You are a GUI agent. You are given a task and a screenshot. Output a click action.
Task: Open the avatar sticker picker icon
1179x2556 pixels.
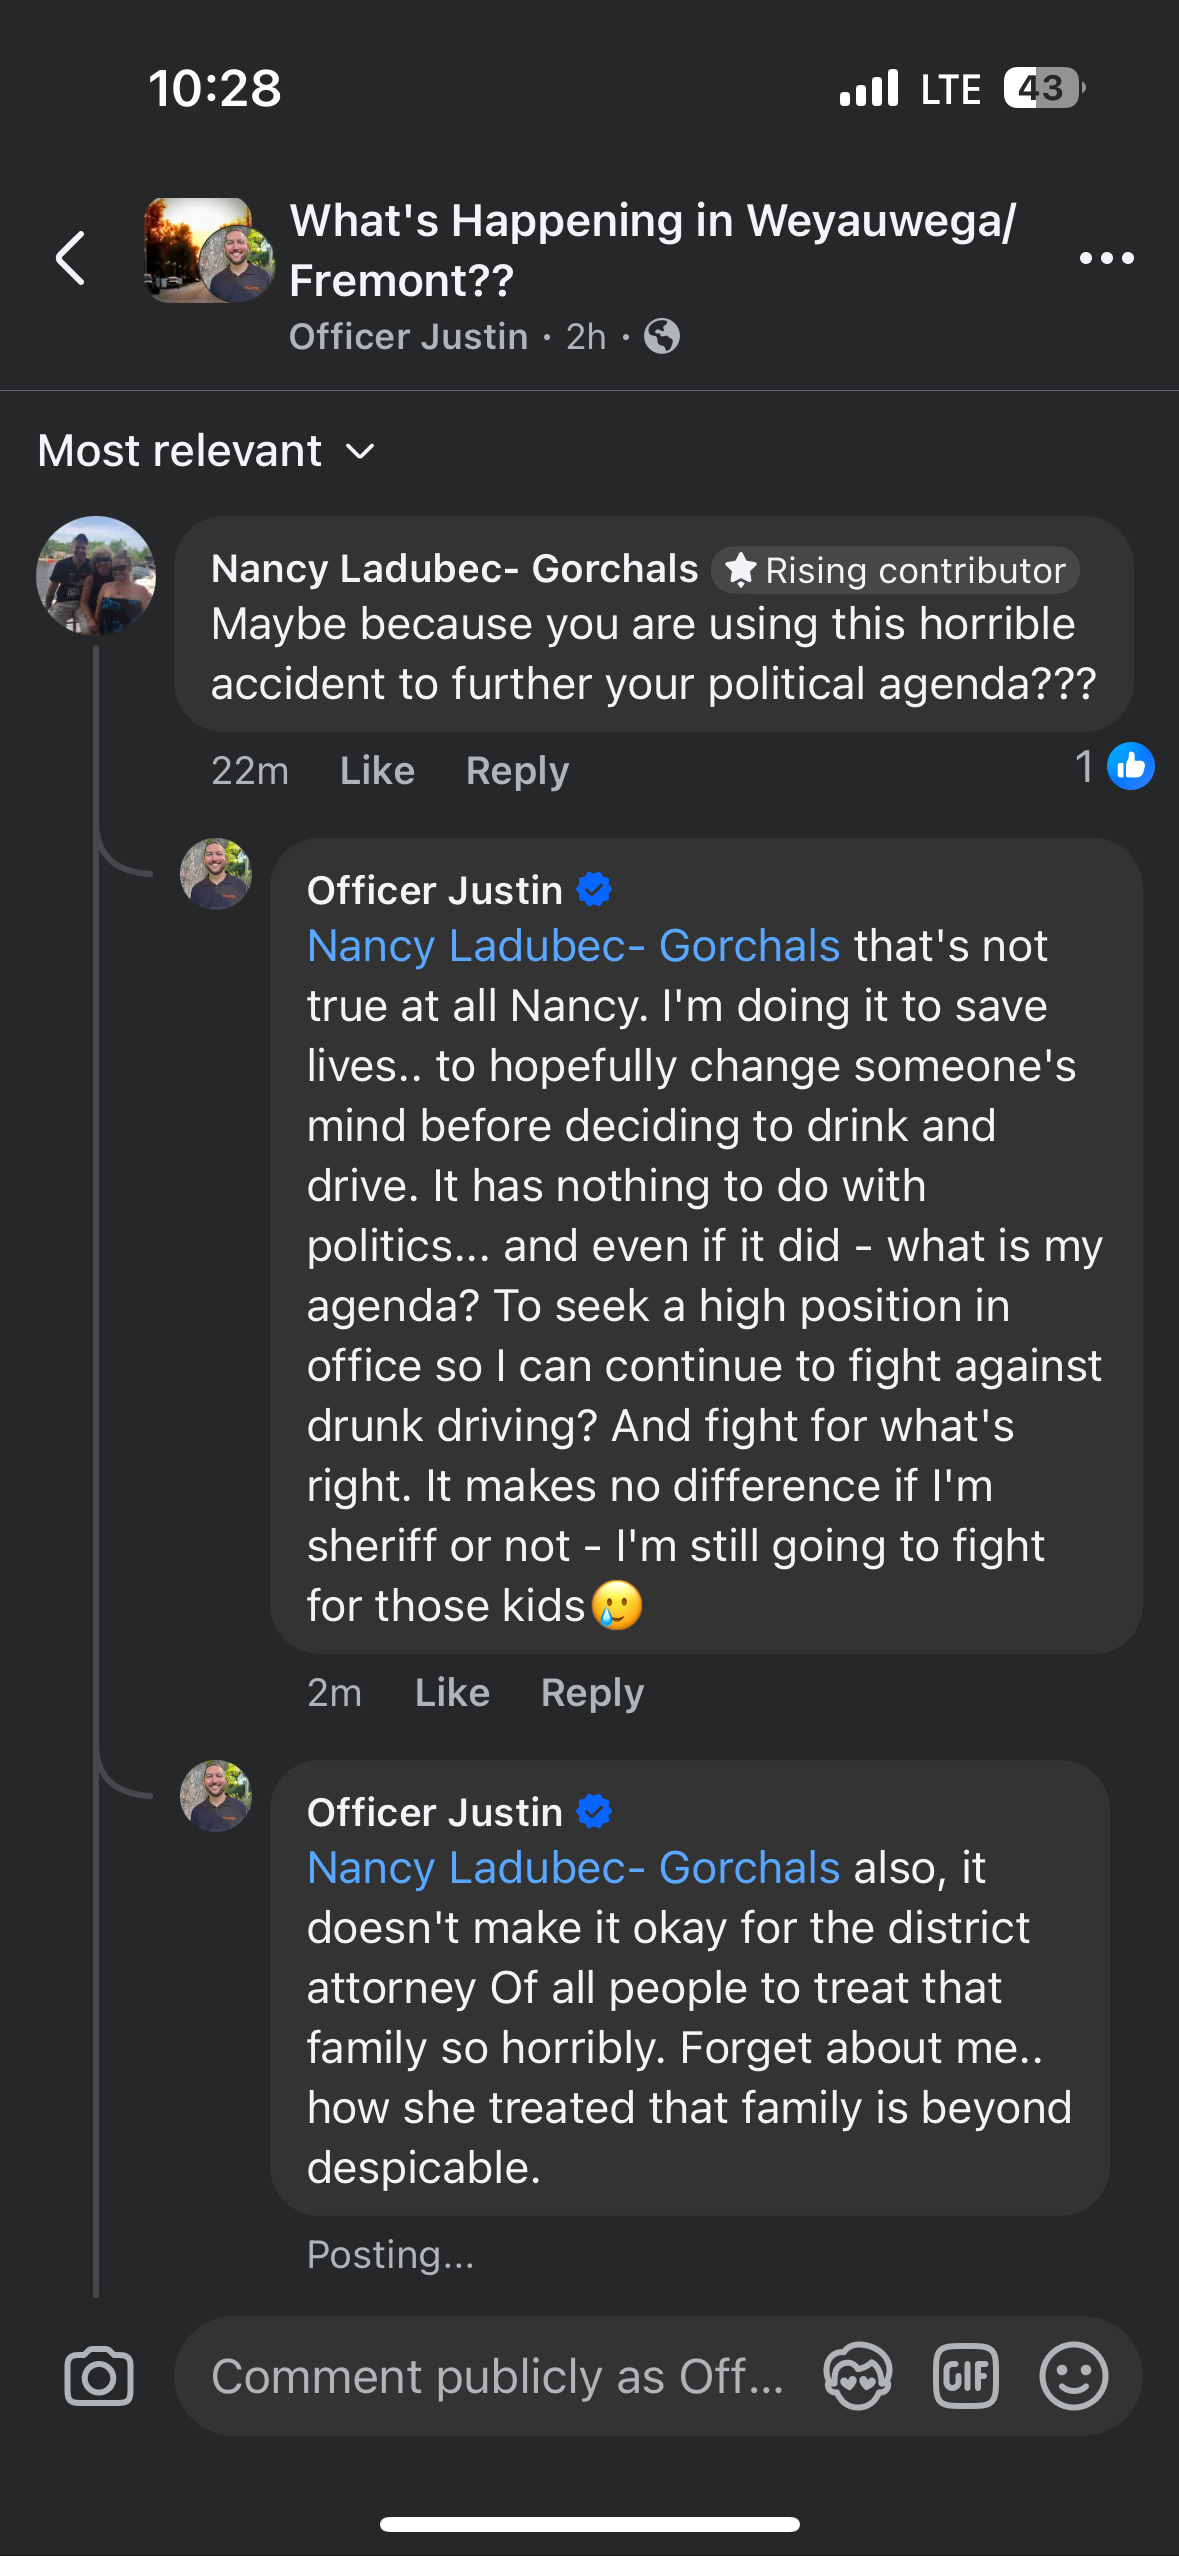tap(857, 2376)
